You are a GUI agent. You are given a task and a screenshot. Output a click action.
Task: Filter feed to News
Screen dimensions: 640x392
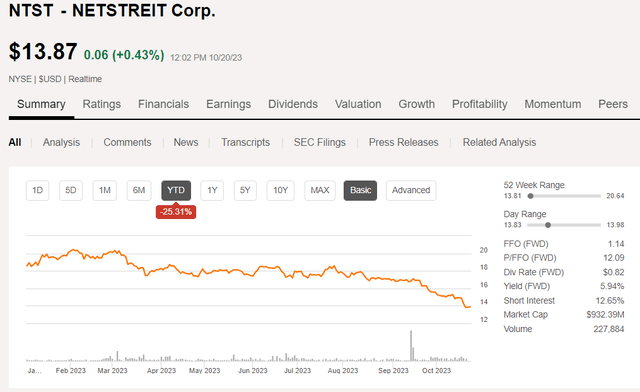[x=186, y=142]
